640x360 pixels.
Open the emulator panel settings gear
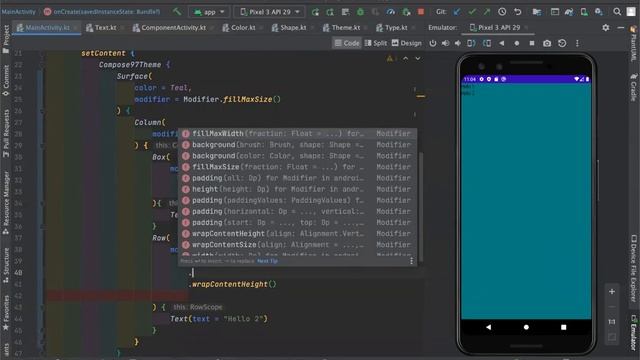click(x=606, y=28)
